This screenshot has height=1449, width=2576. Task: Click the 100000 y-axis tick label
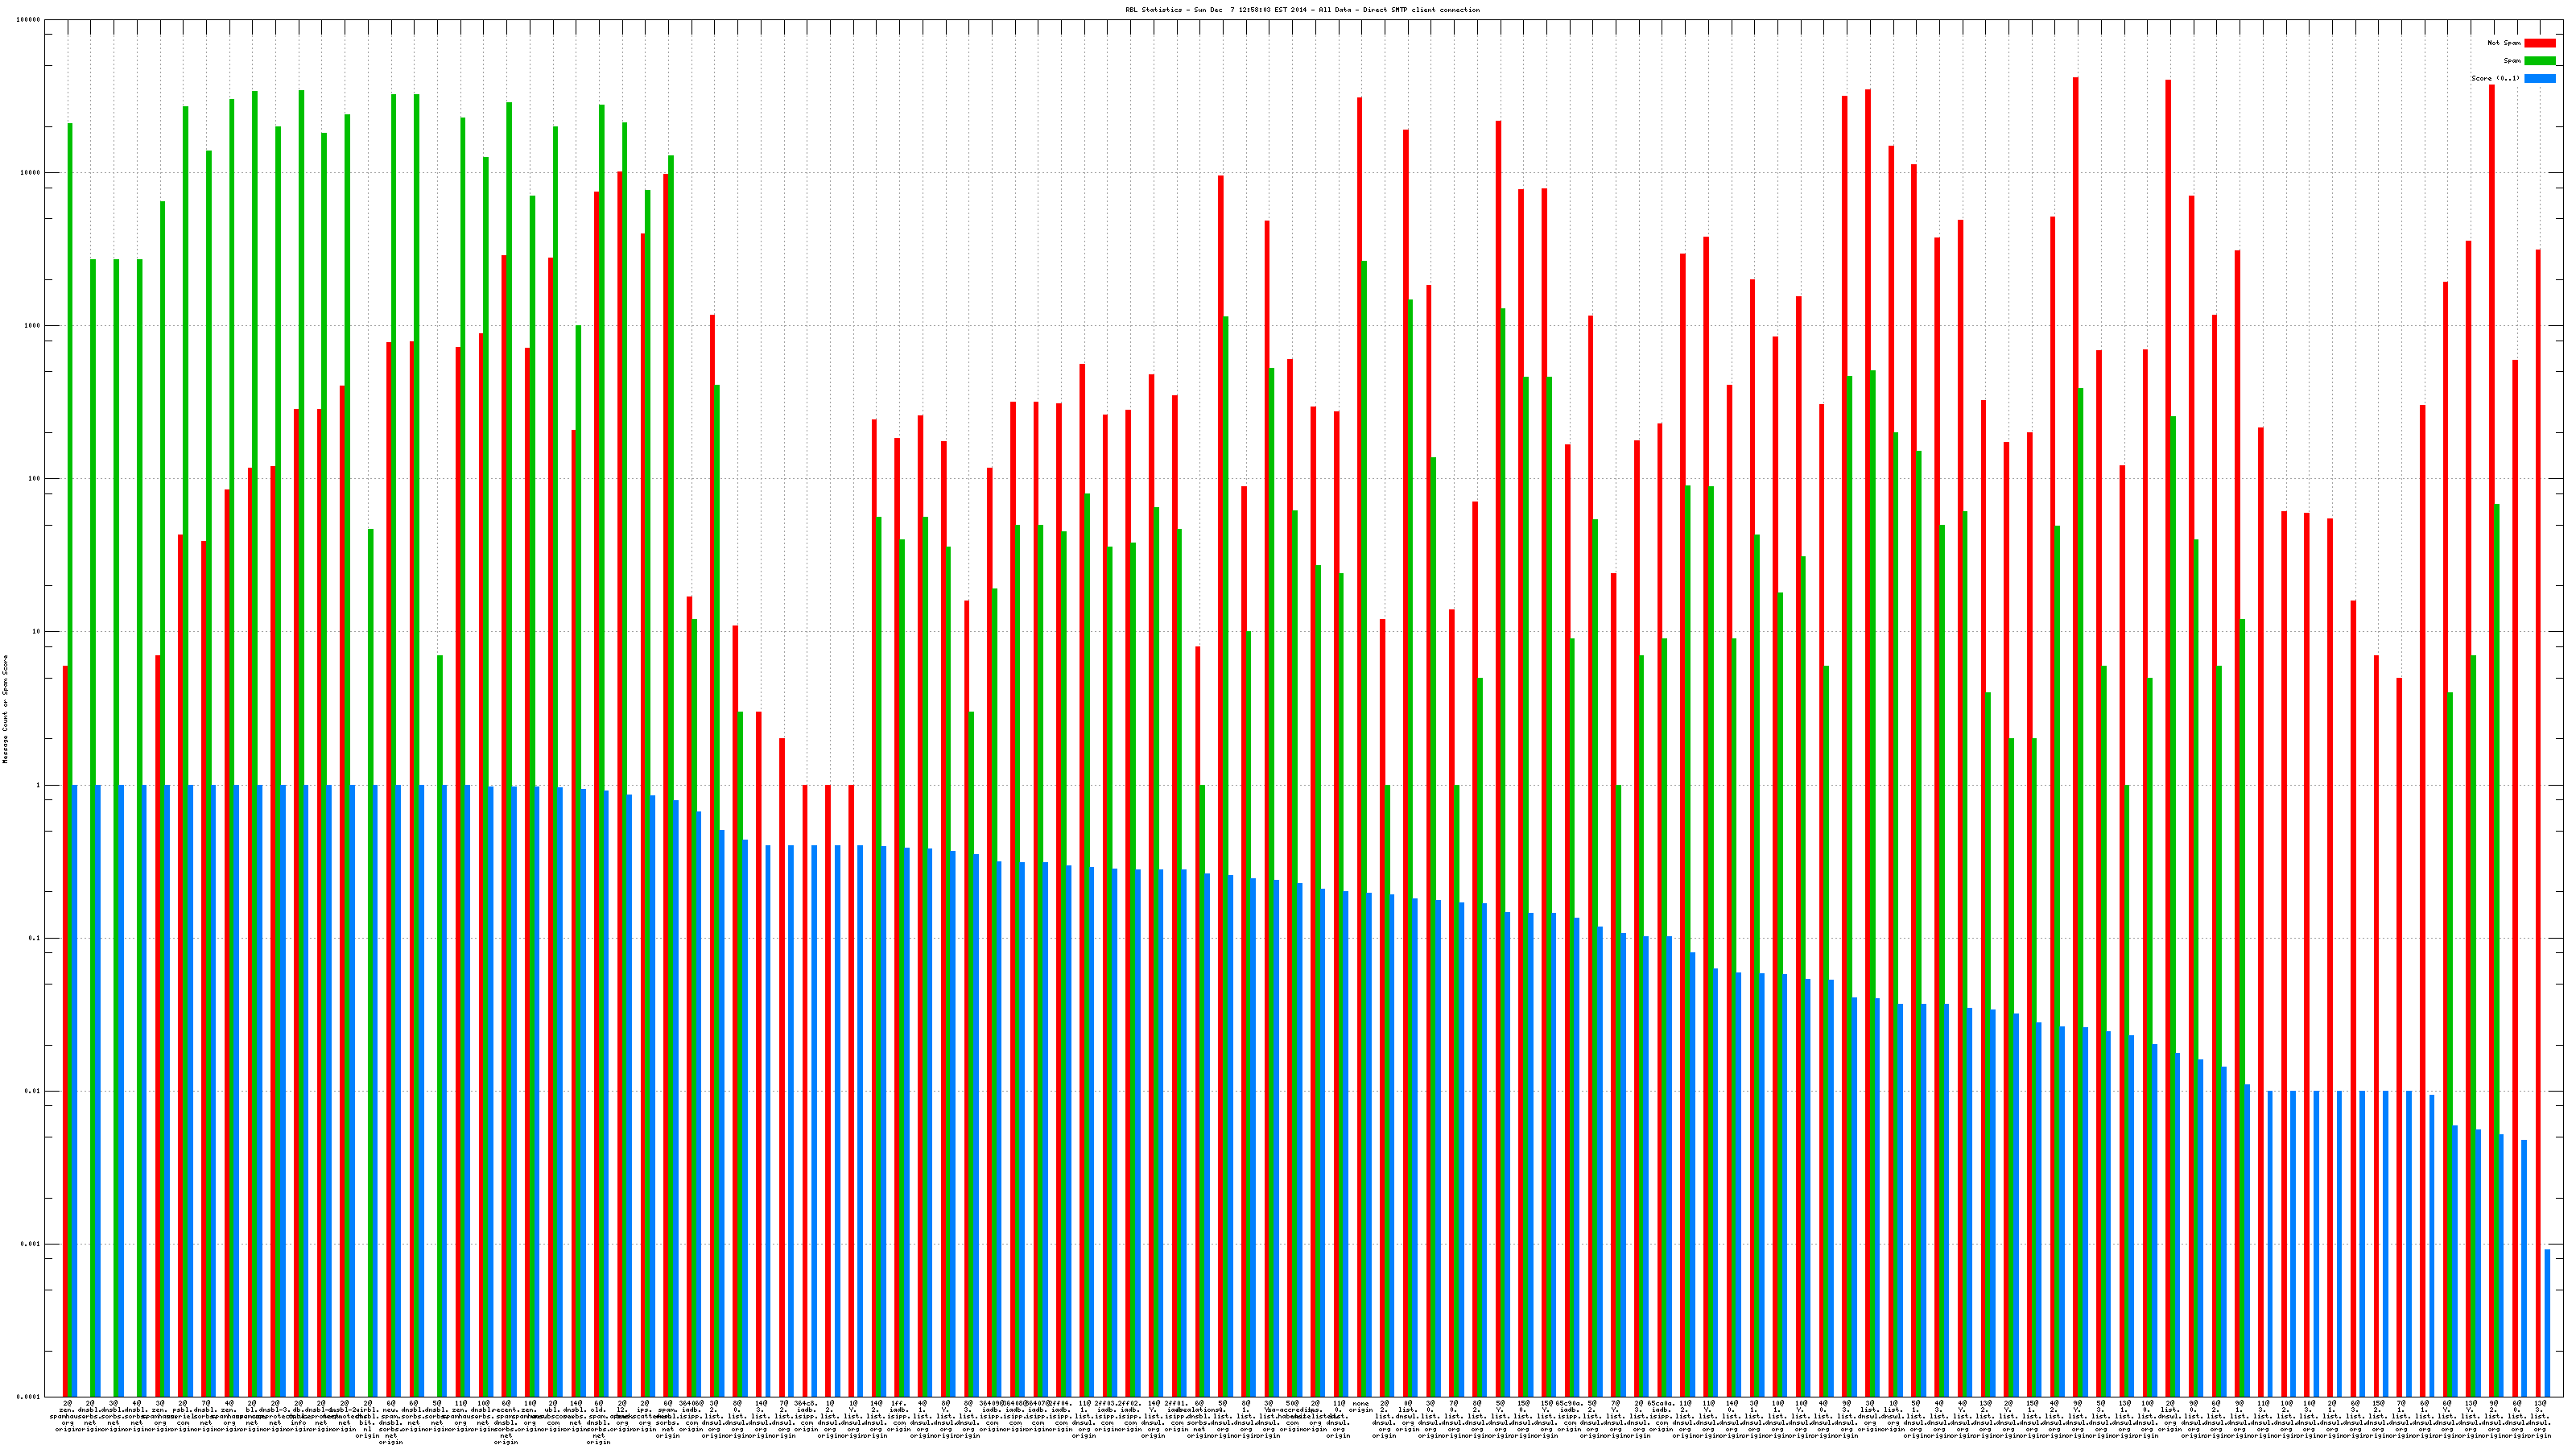(29, 20)
